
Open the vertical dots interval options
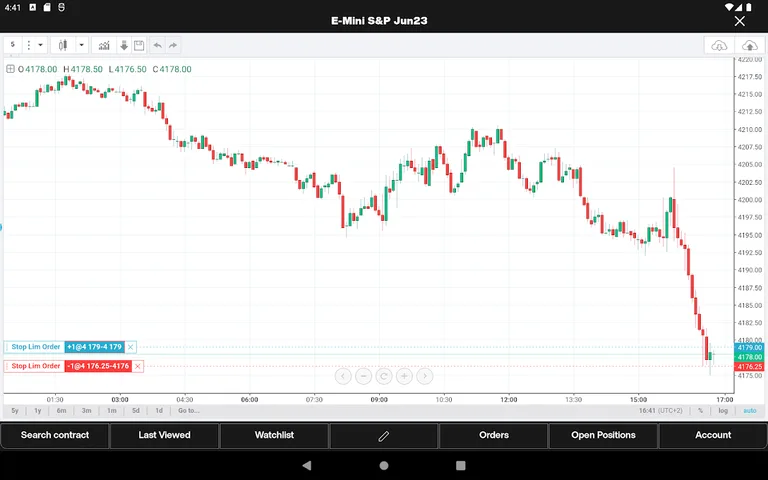[x=28, y=45]
